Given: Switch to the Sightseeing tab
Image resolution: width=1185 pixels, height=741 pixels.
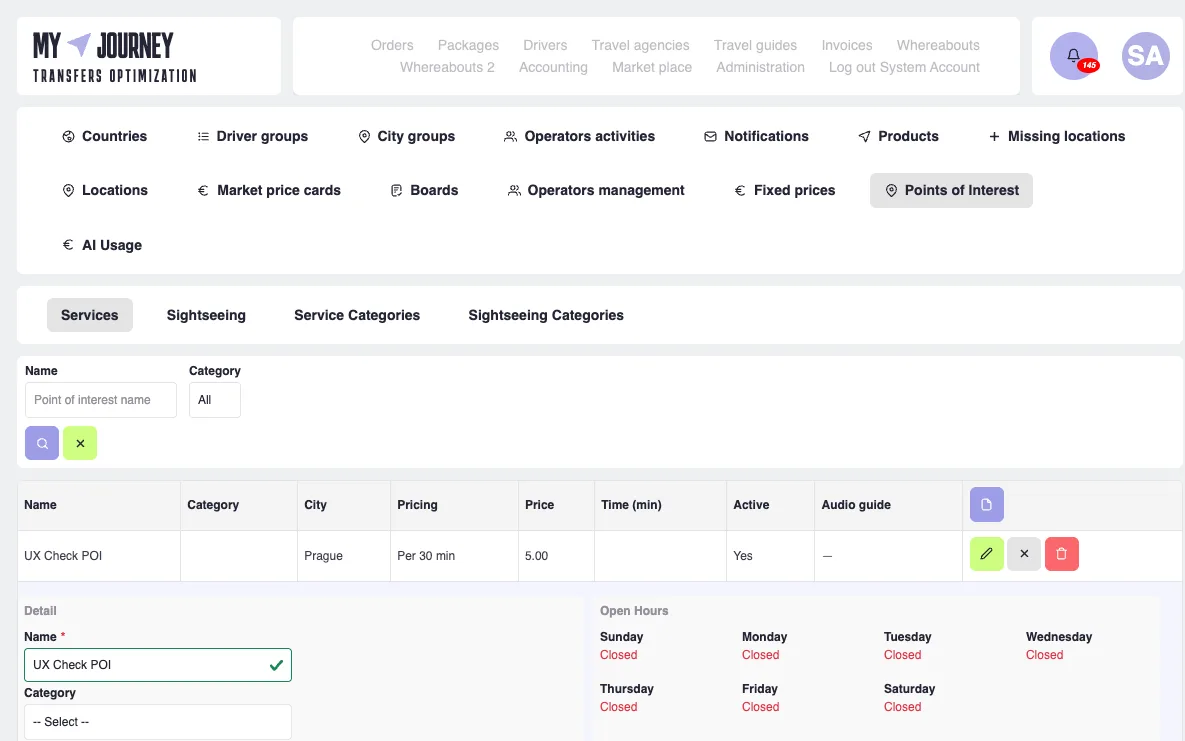Looking at the screenshot, I should [206, 315].
